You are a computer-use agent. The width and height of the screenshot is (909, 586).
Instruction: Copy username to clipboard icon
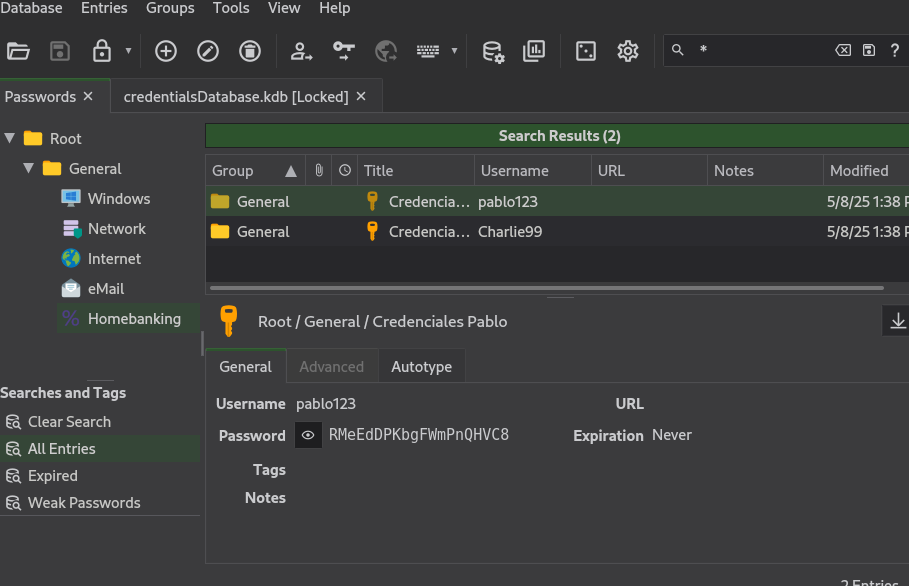(301, 51)
